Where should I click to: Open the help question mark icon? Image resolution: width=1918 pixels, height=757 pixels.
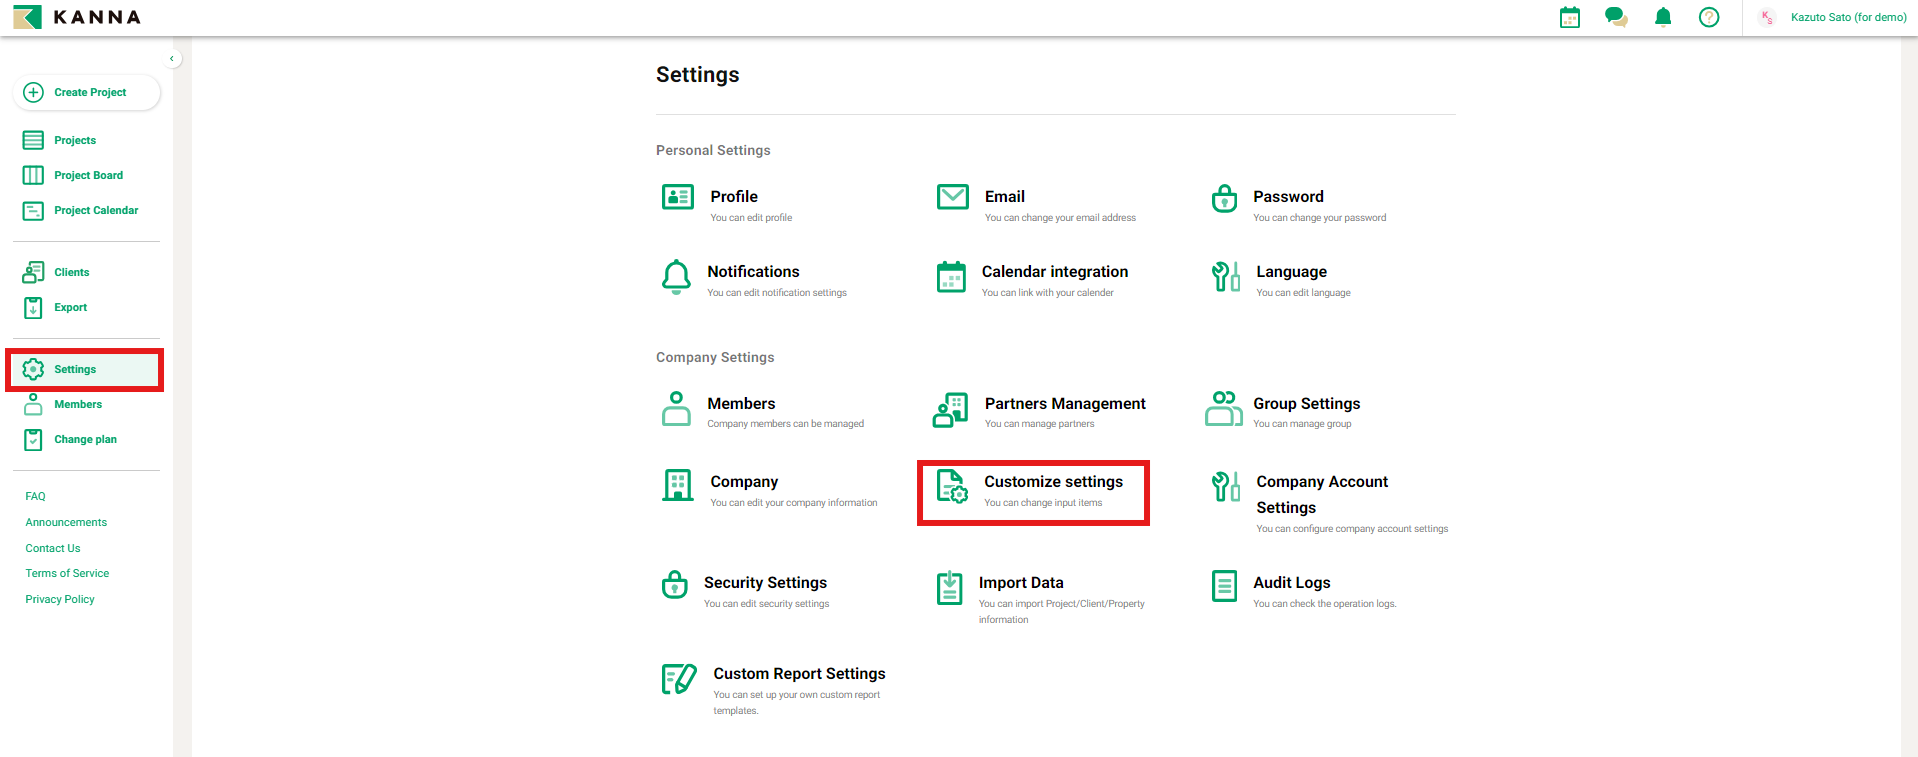coord(1709,17)
